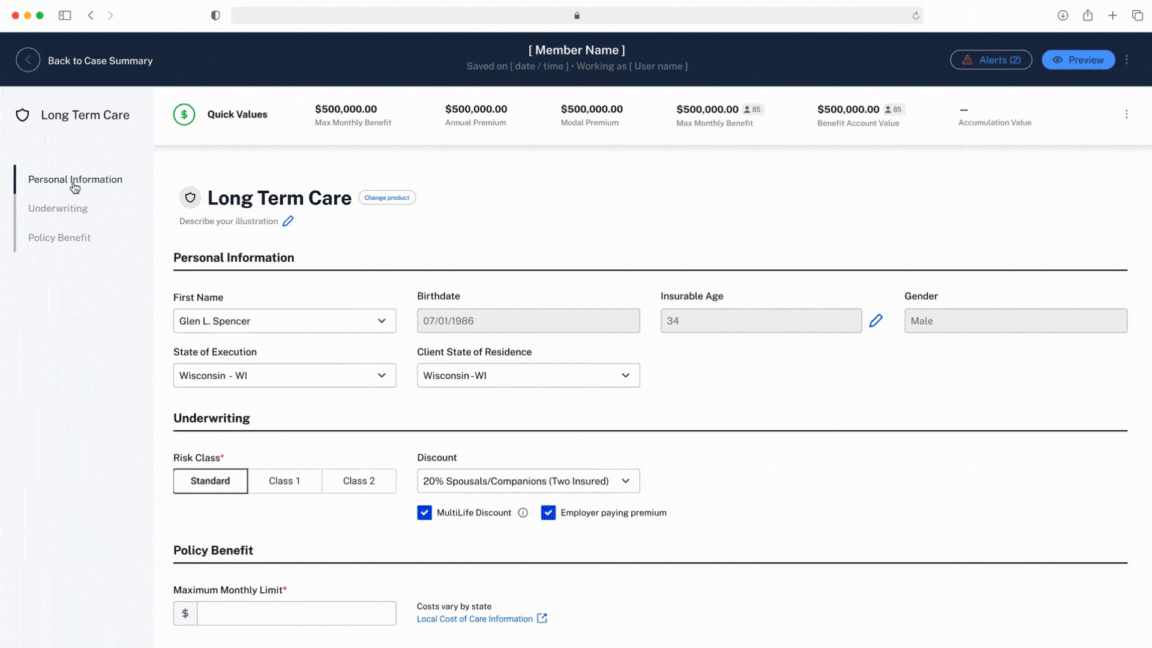The image size is (1152, 648).
Task: Open the Alerts (2) button
Action: click(x=991, y=60)
